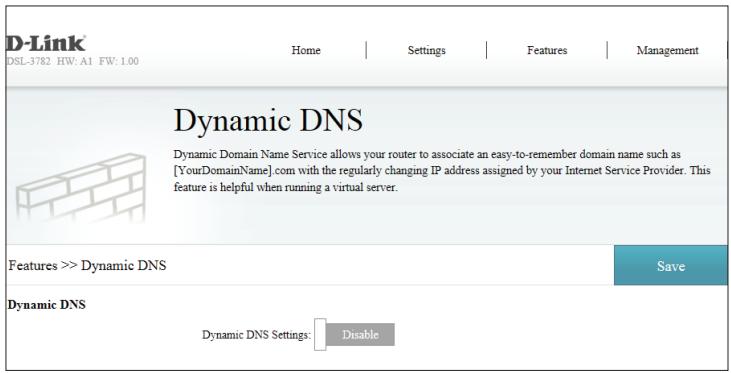731x373 pixels.
Task: Open the Settings menu
Action: tap(427, 50)
